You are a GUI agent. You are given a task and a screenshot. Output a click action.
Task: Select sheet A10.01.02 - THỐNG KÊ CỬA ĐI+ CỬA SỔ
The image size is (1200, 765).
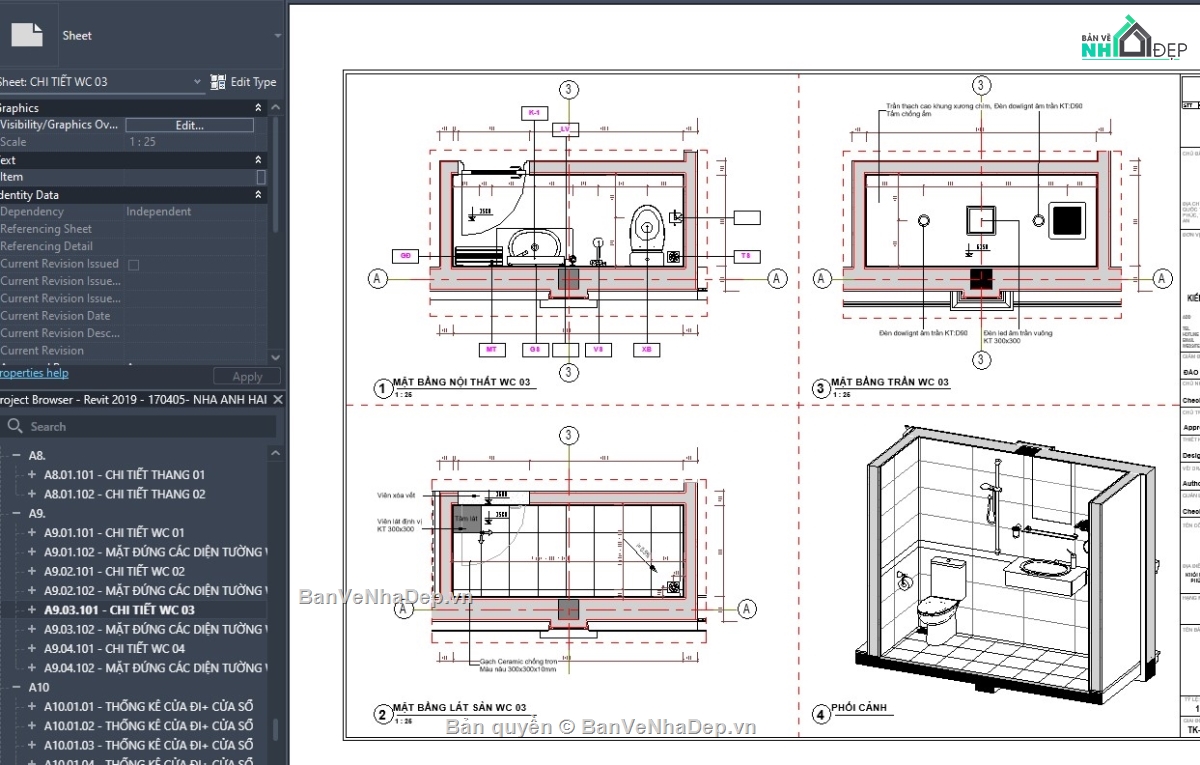click(x=148, y=726)
